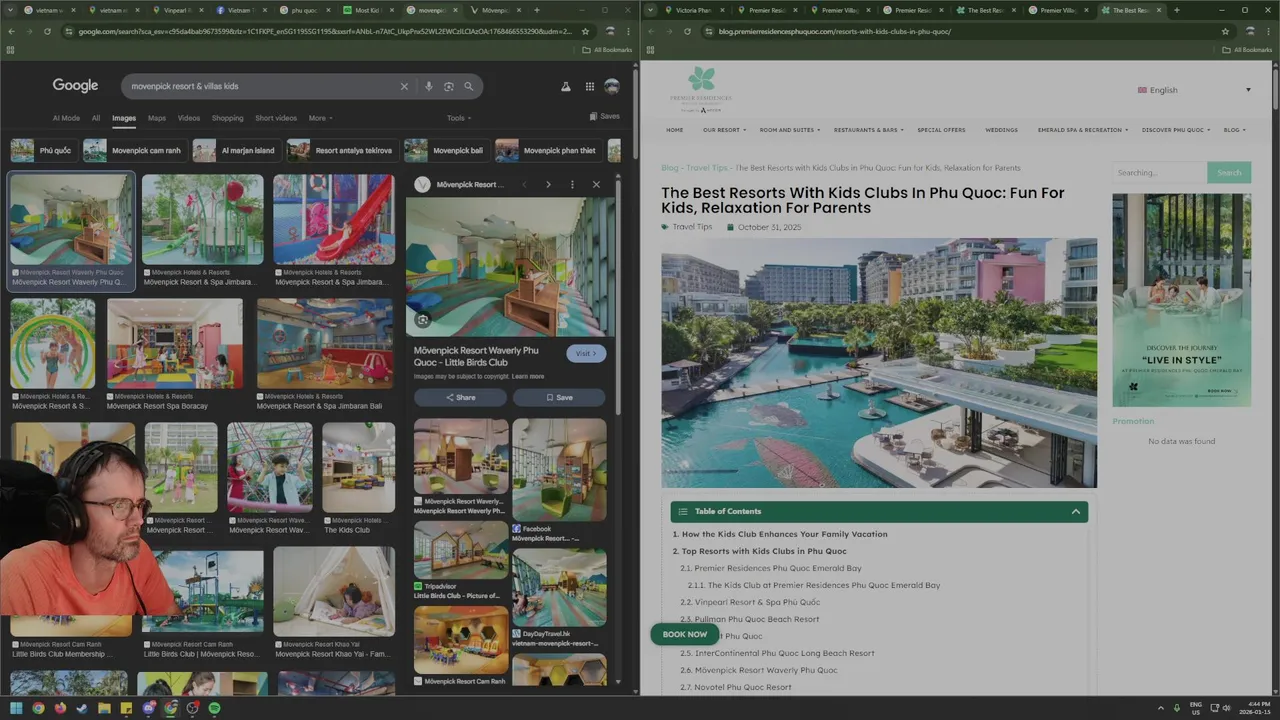Switch to Victoria Phan browser tab

click(693, 10)
